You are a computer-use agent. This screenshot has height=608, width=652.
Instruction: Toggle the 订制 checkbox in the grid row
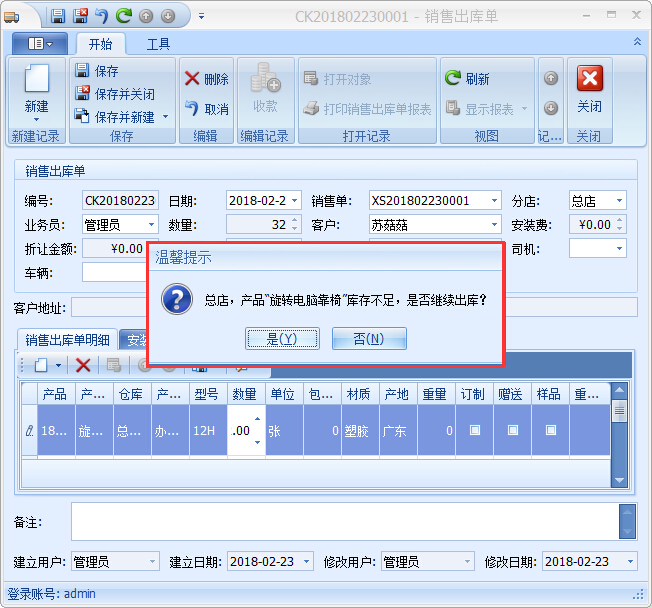point(474,430)
